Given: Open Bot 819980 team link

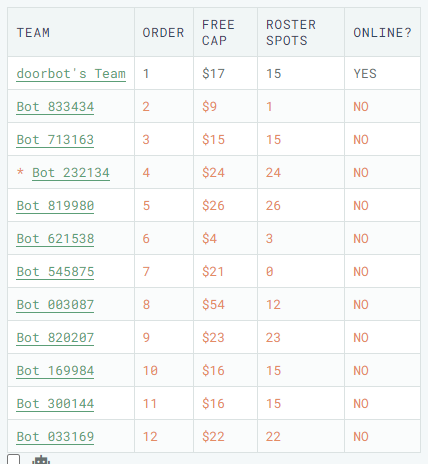Looking at the screenshot, I should pyautogui.click(x=55, y=206).
